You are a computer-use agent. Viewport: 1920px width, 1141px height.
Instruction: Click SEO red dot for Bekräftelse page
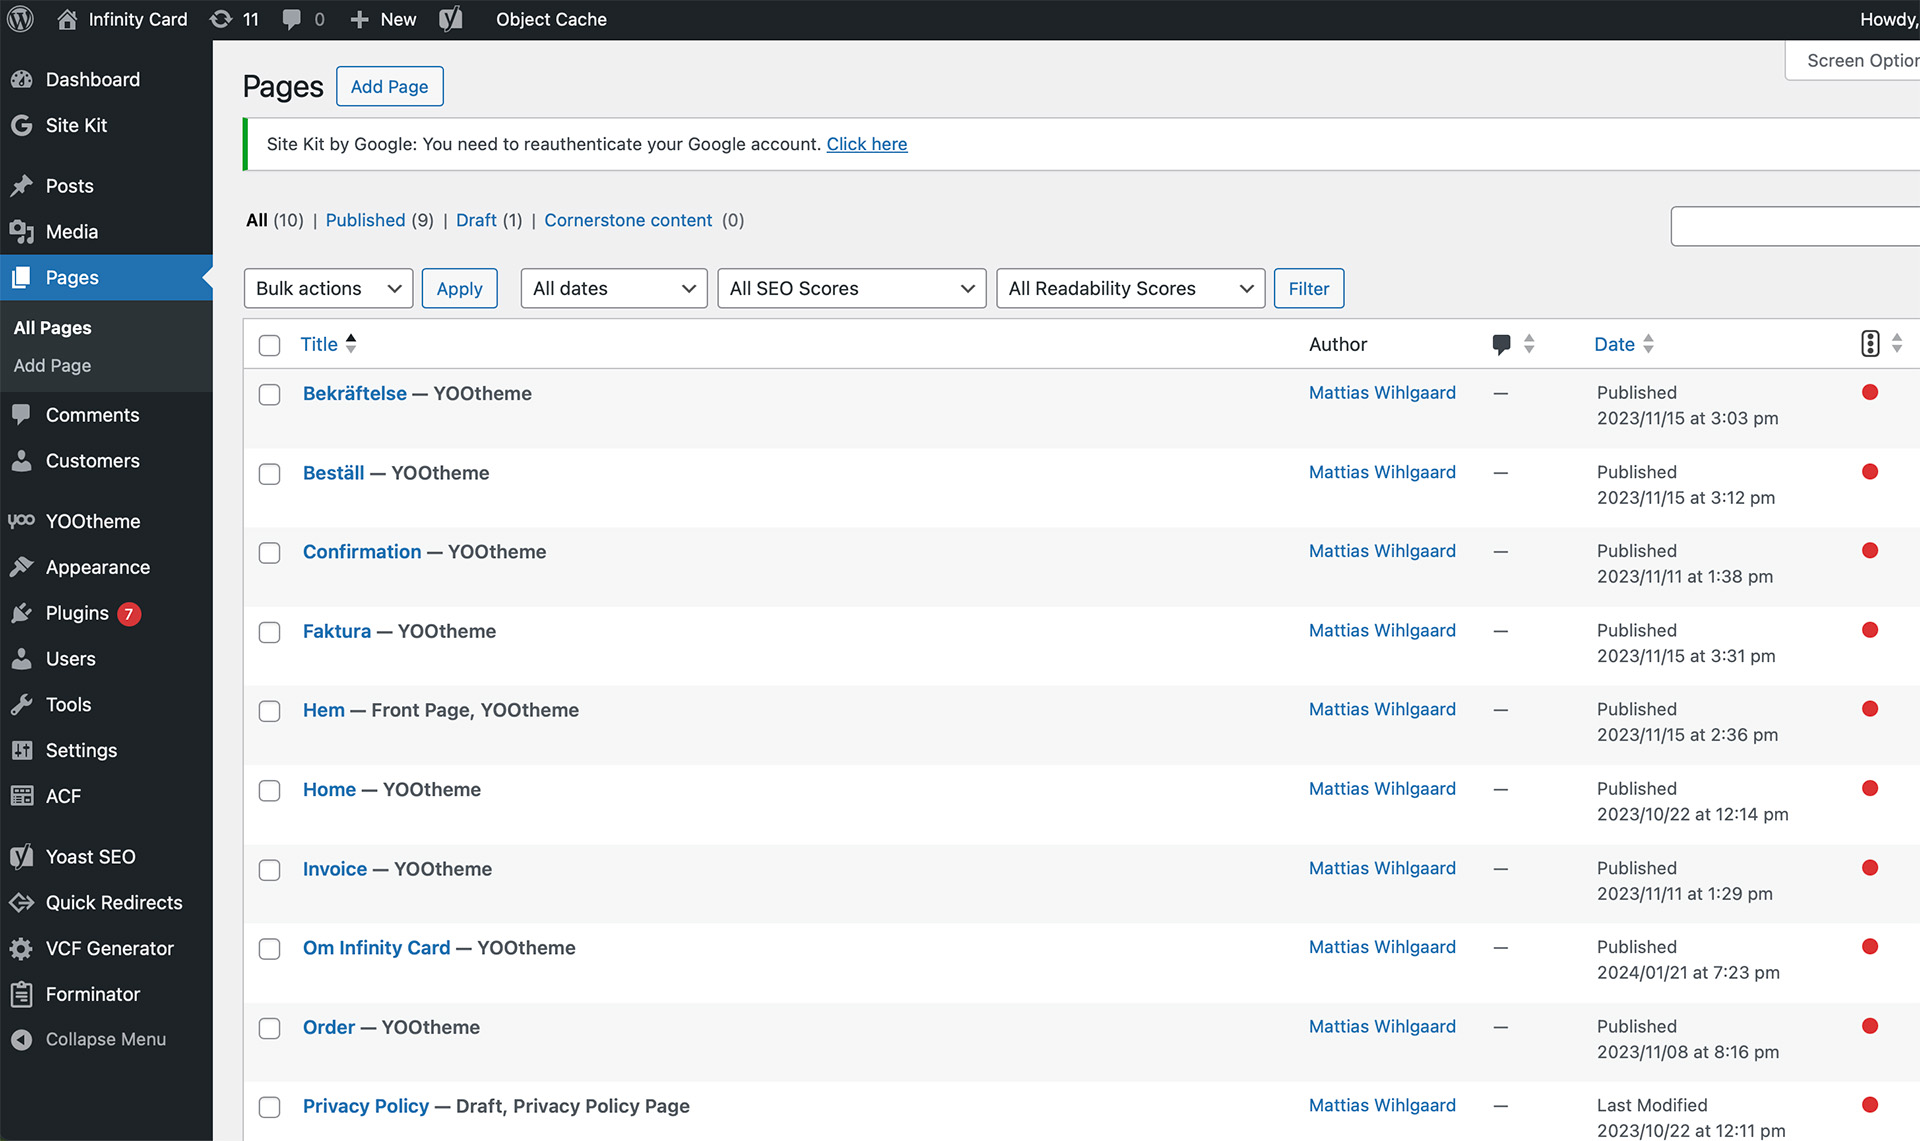tap(1870, 392)
